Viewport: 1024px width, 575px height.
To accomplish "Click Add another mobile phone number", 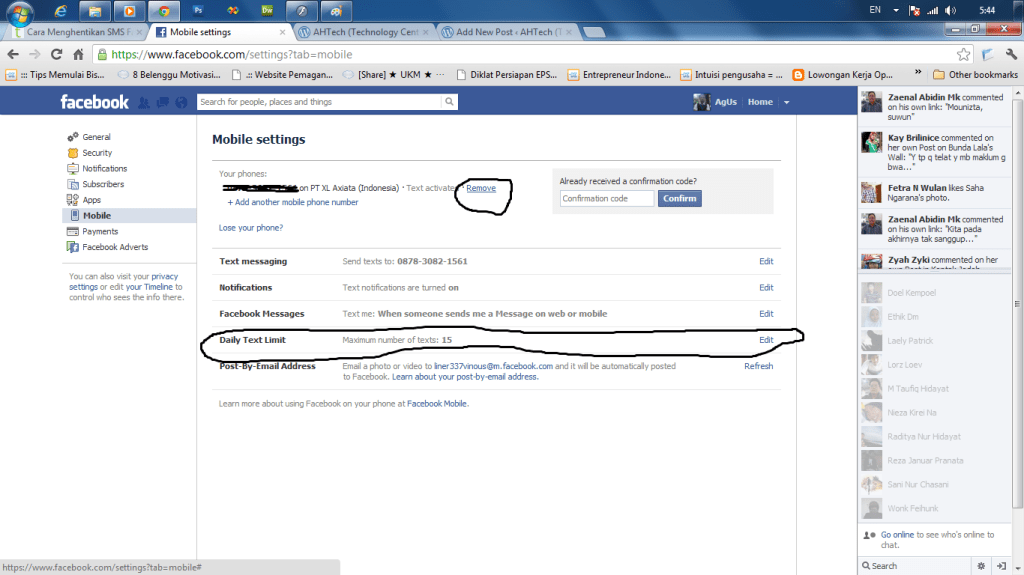I will [x=293, y=203].
